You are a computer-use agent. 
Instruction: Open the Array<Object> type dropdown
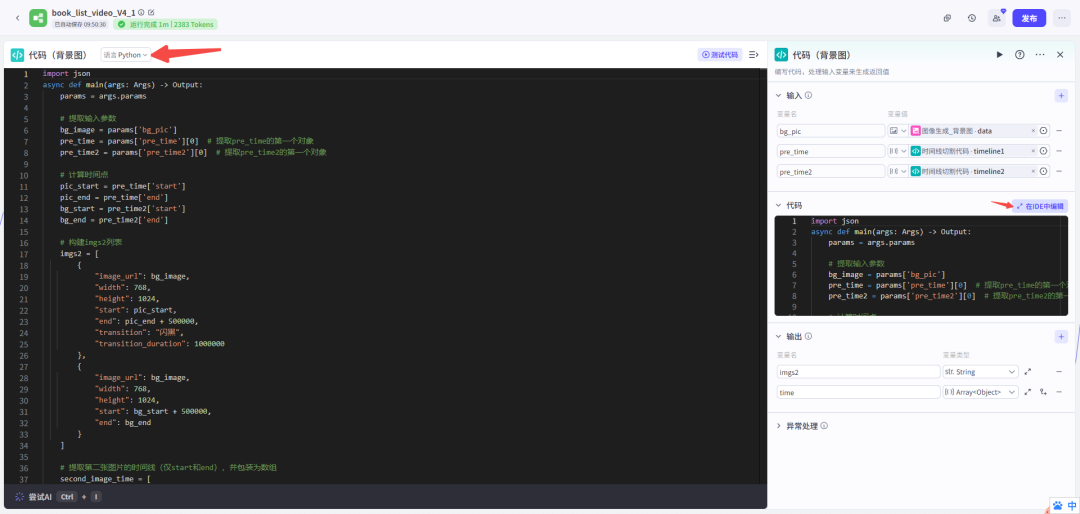pos(980,391)
